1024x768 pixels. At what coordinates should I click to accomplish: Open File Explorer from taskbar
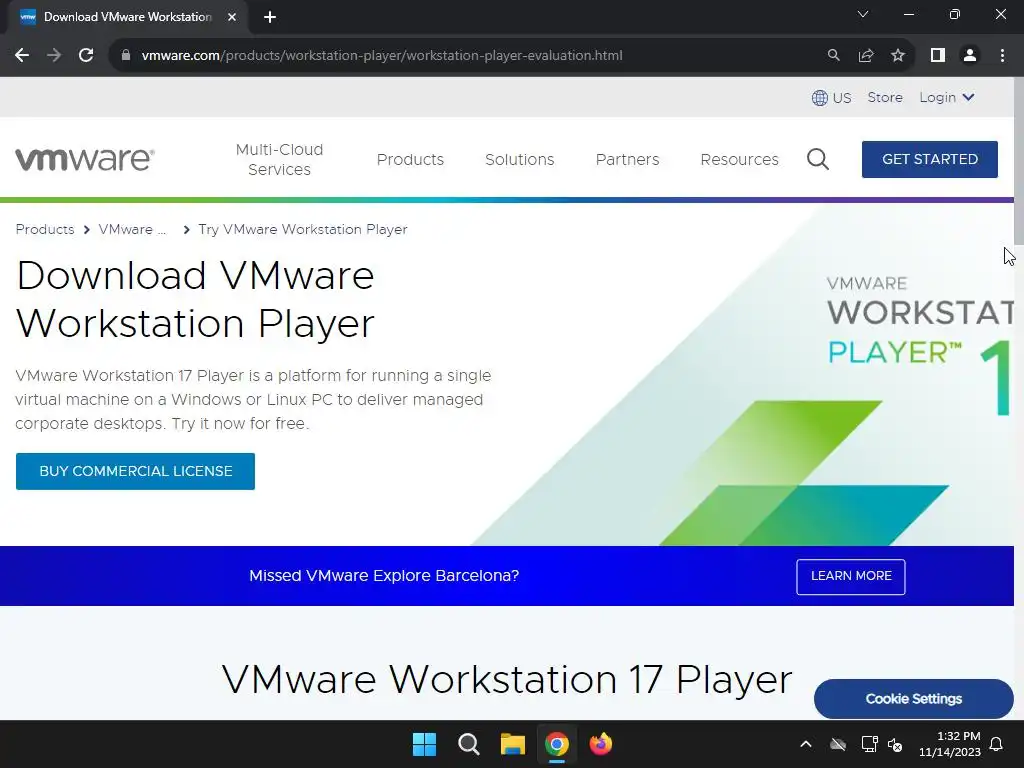tap(513, 744)
